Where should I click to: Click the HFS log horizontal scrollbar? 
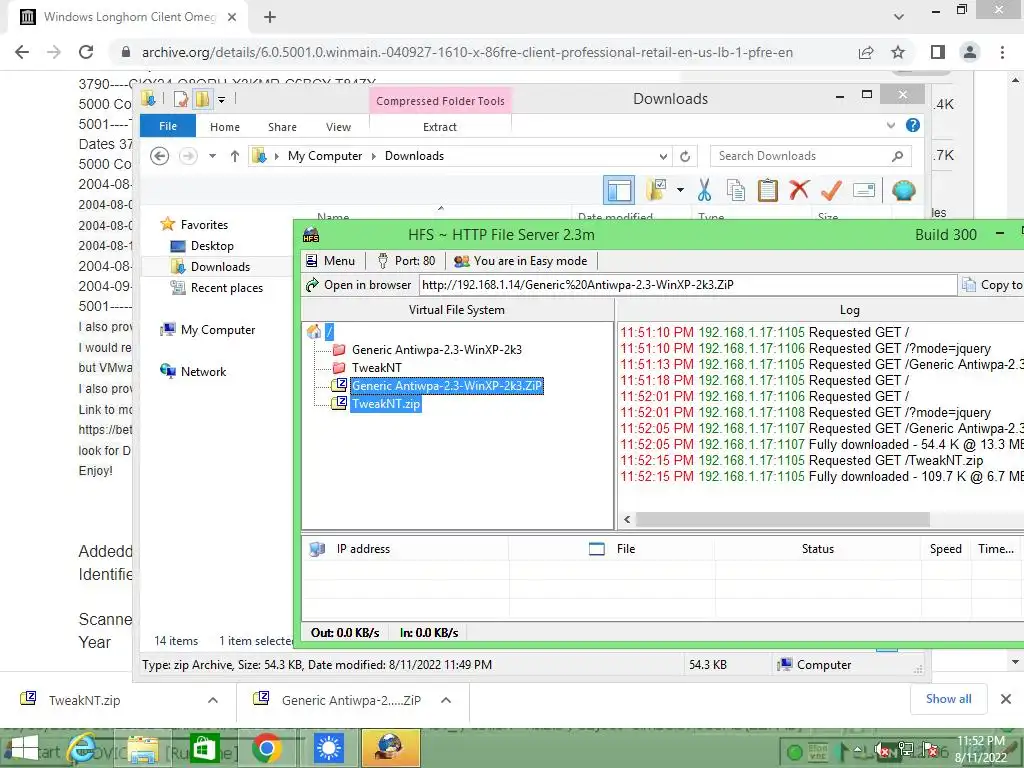782,520
